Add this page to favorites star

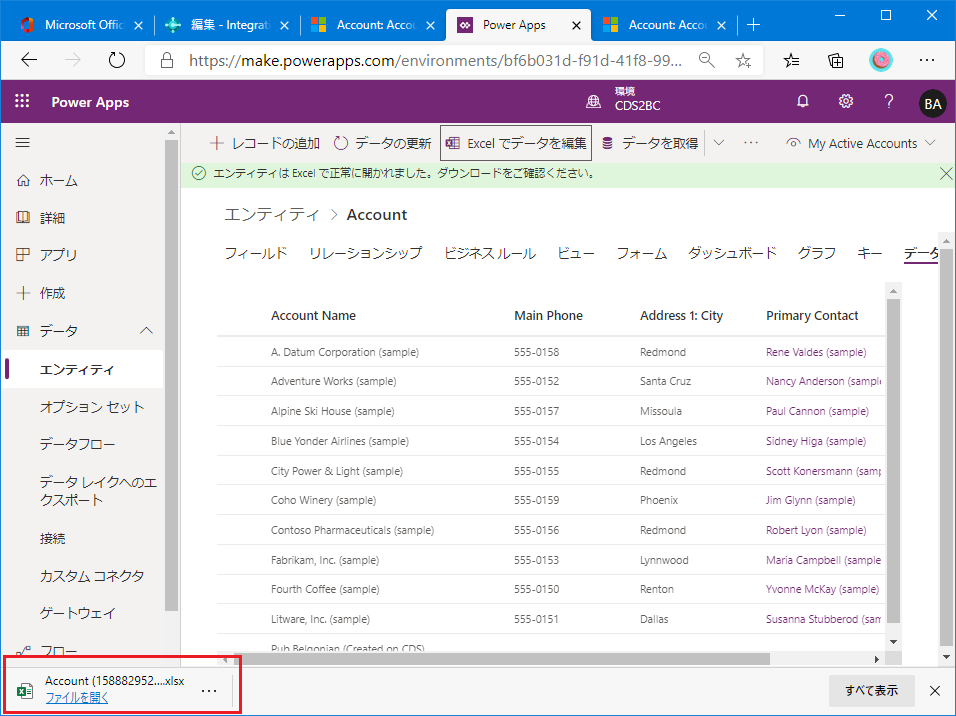pyautogui.click(x=743, y=60)
